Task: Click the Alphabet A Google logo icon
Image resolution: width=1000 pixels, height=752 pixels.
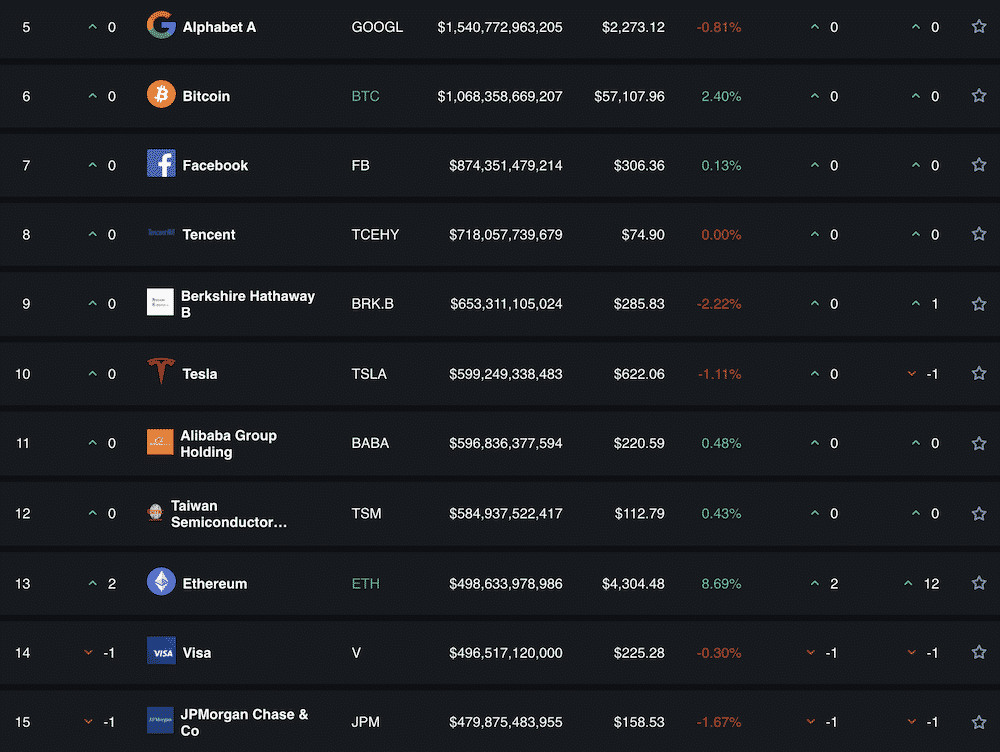Action: click(x=160, y=26)
